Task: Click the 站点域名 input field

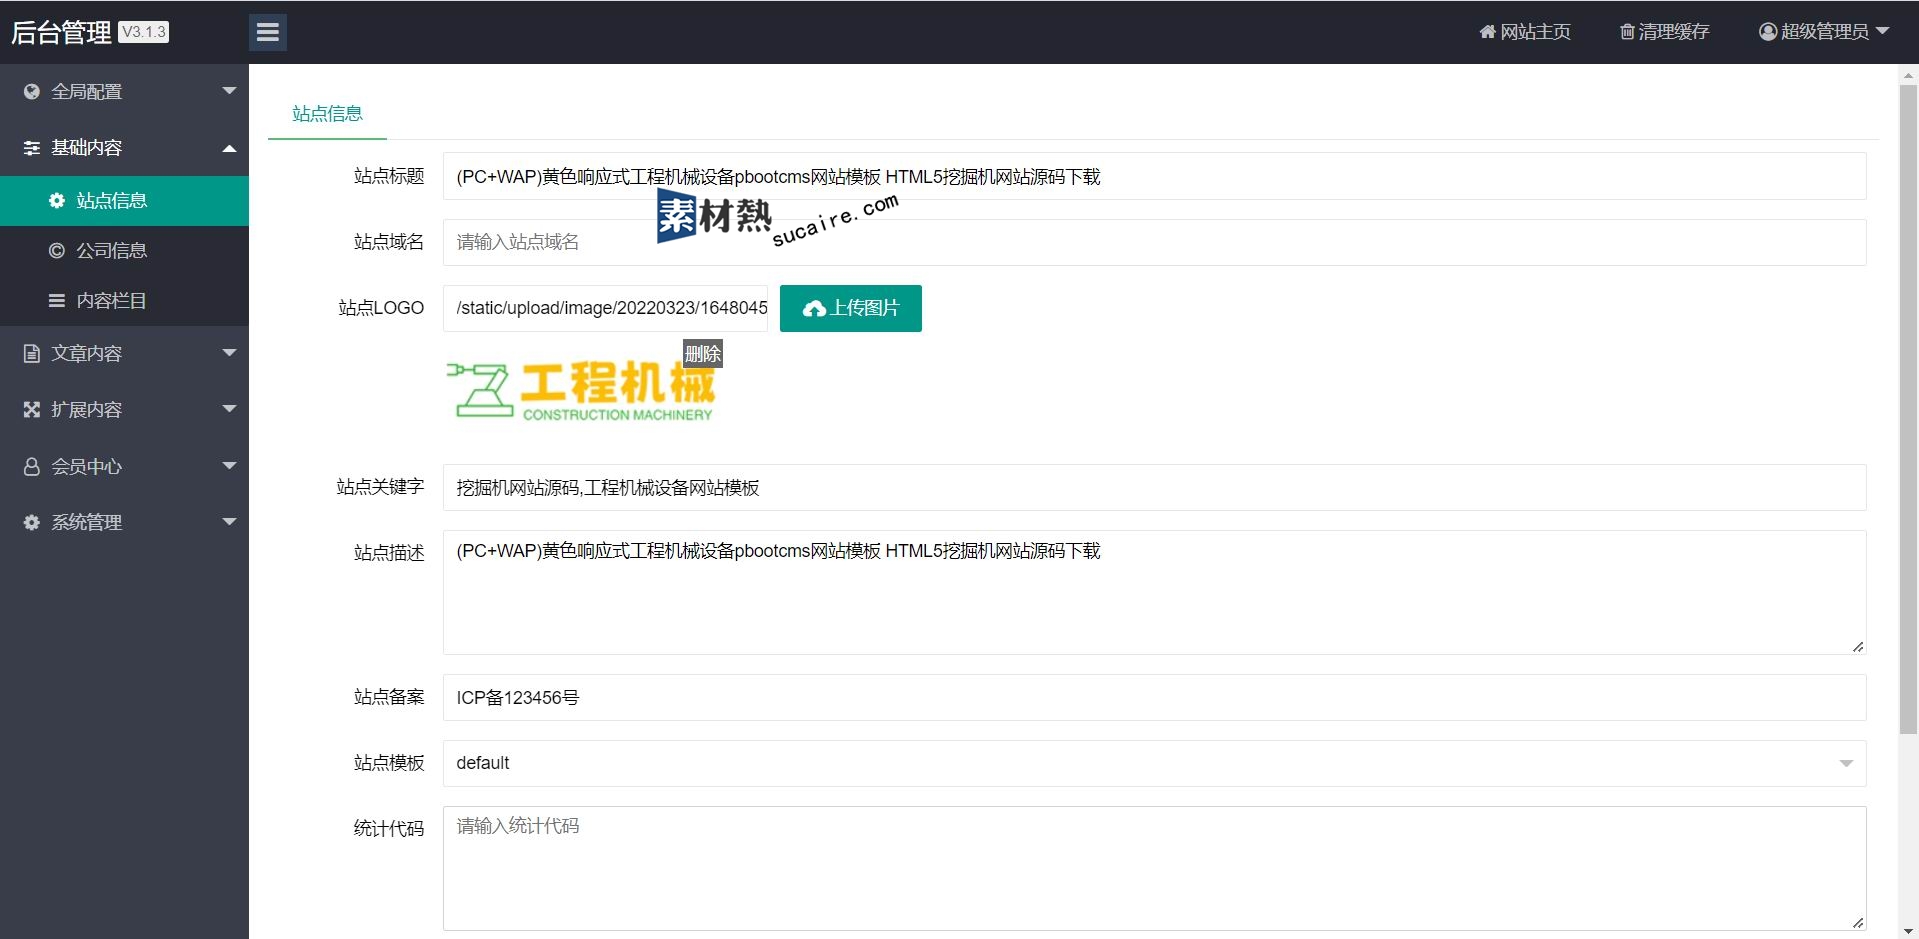Action: point(1154,242)
